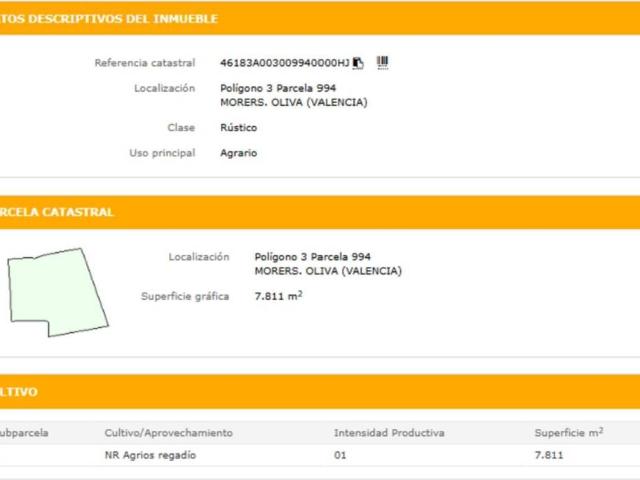Click 'Polígono 3 Parcela 994' beside the parcel thumbnail
This screenshot has width=640, height=480.
tap(312, 257)
